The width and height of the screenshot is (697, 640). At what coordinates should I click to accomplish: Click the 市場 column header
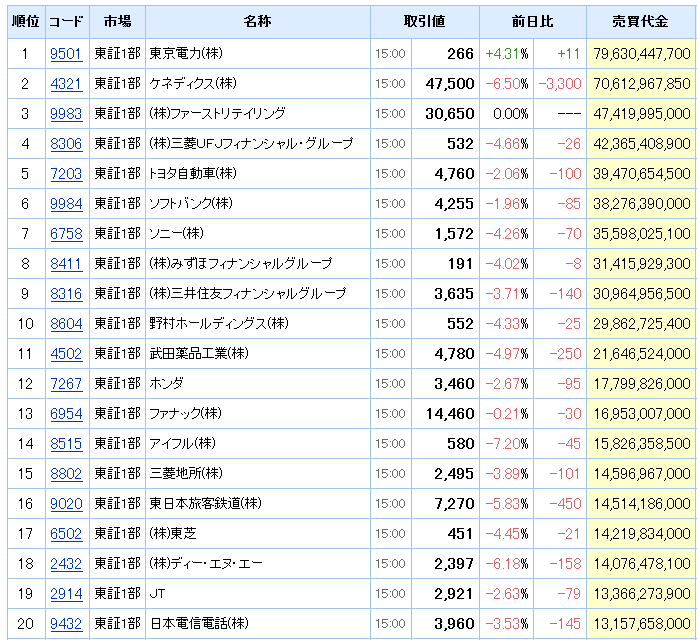click(117, 21)
